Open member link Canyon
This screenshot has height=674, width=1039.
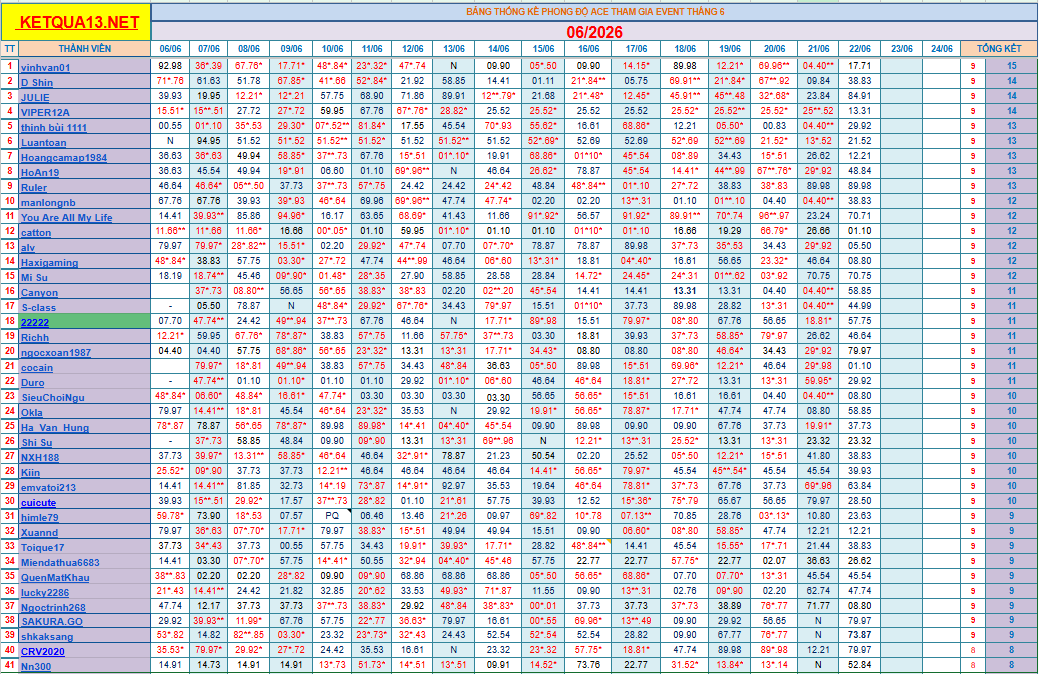39,292
